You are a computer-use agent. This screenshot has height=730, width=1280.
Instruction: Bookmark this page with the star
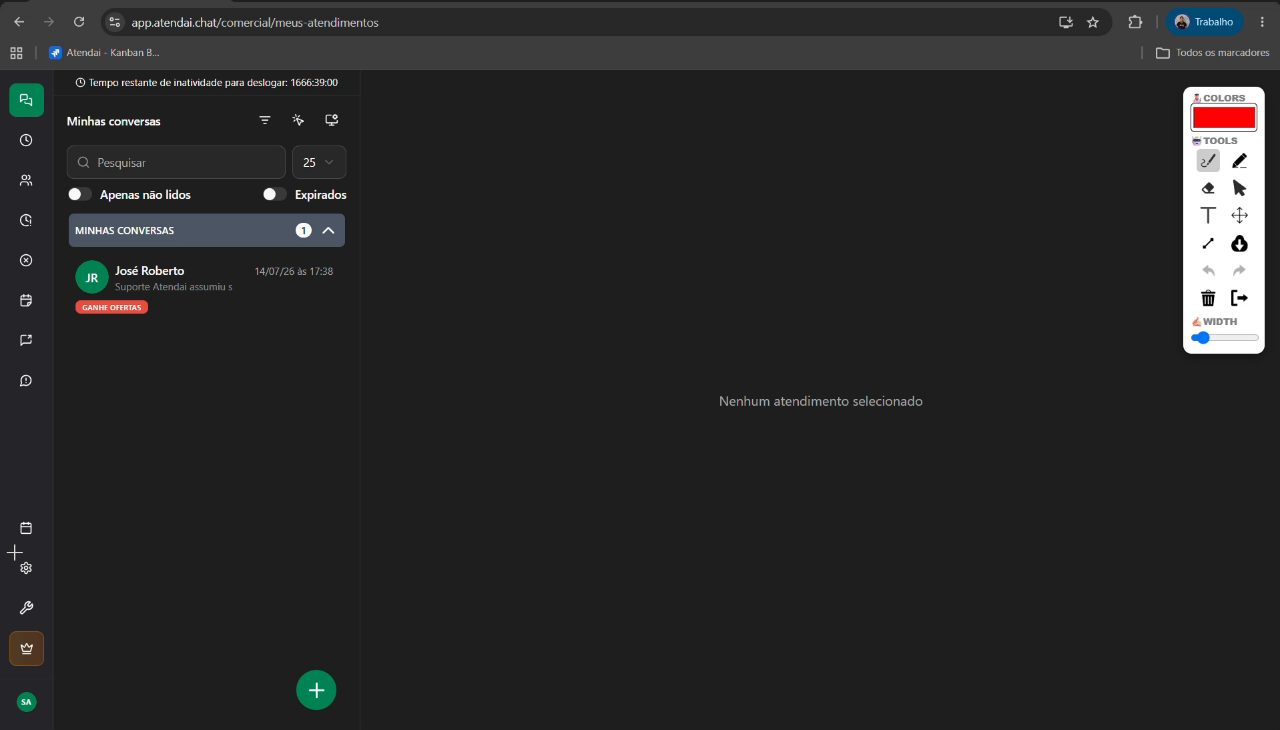click(1093, 22)
